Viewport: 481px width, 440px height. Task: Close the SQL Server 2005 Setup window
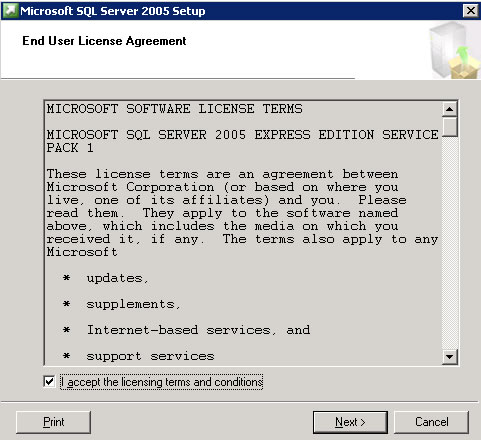coord(471,11)
